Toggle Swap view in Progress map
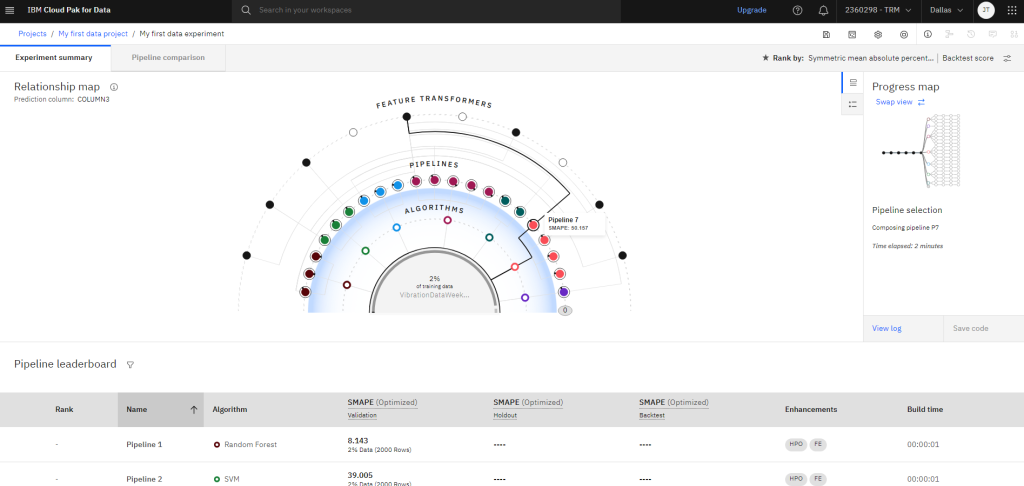The image size is (1024, 486). [900, 102]
